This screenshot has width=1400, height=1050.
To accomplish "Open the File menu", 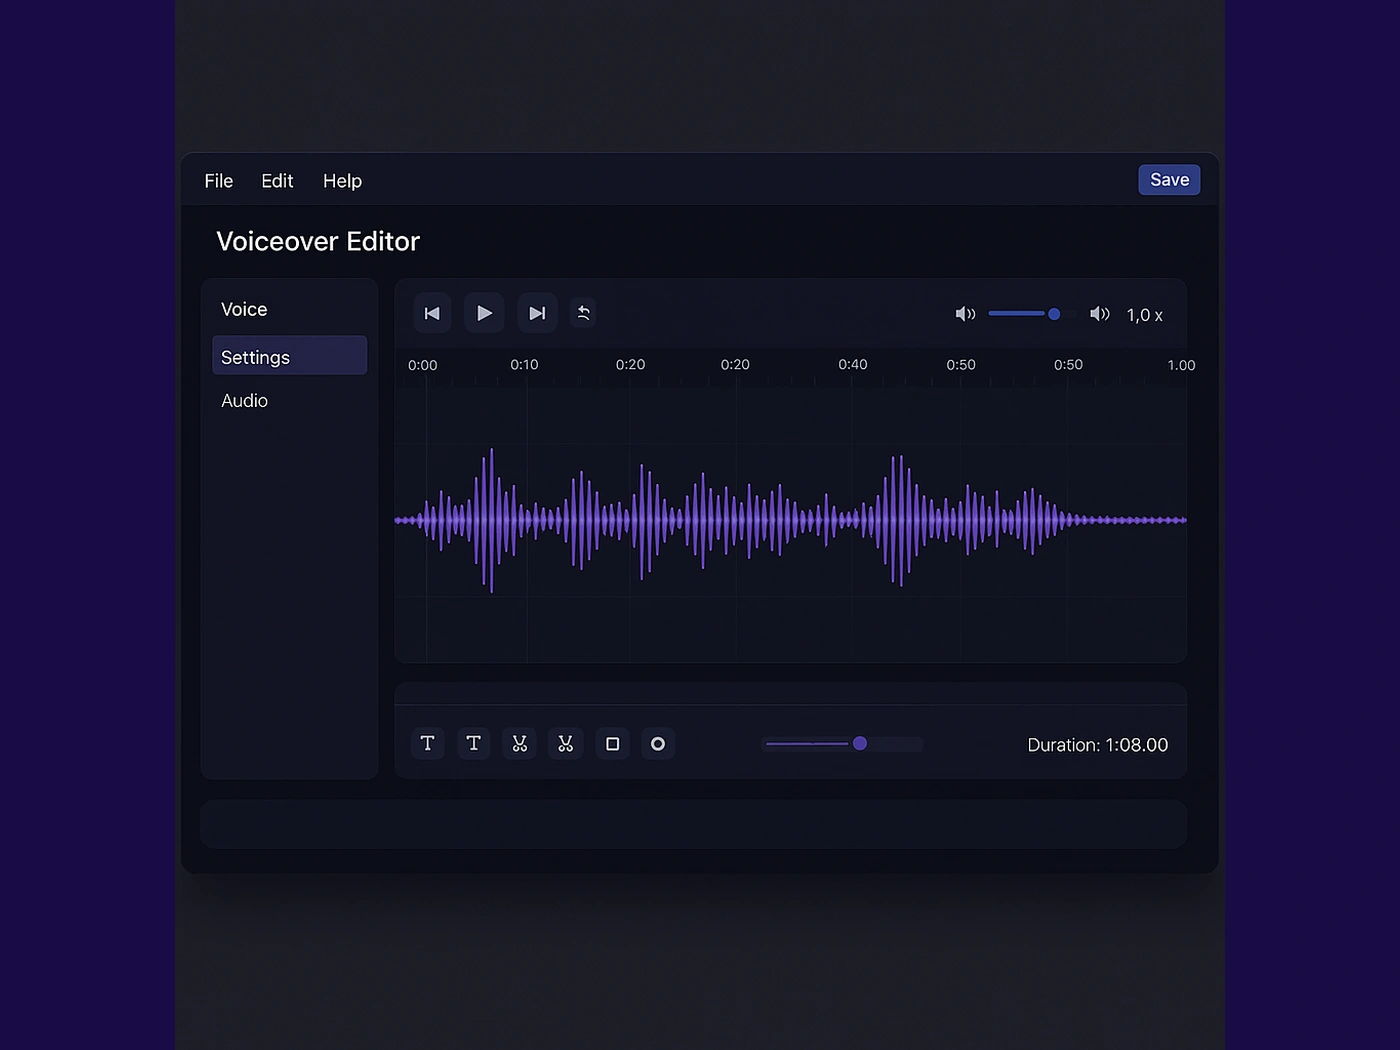I will click(x=218, y=181).
